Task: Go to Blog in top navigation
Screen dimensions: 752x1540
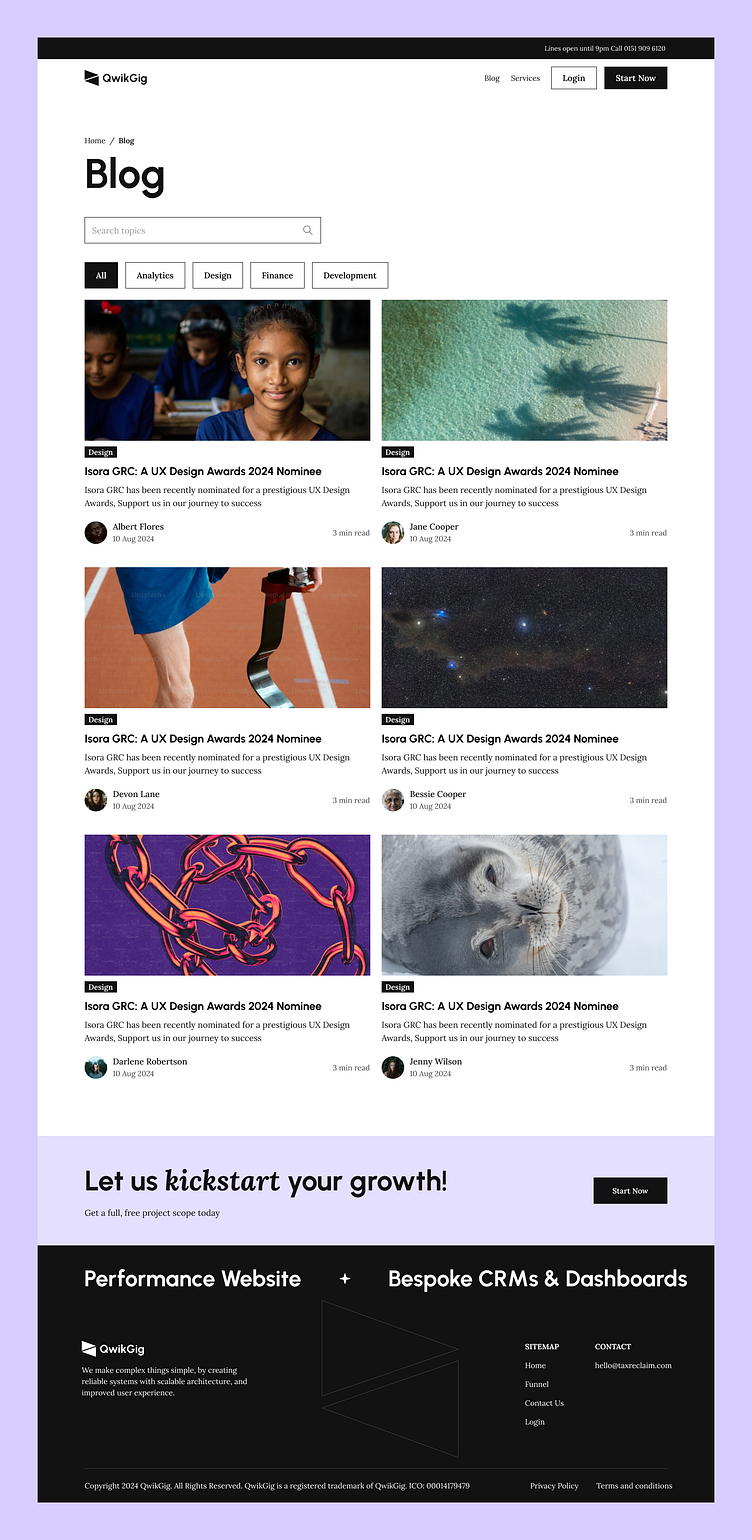Action: click(492, 78)
